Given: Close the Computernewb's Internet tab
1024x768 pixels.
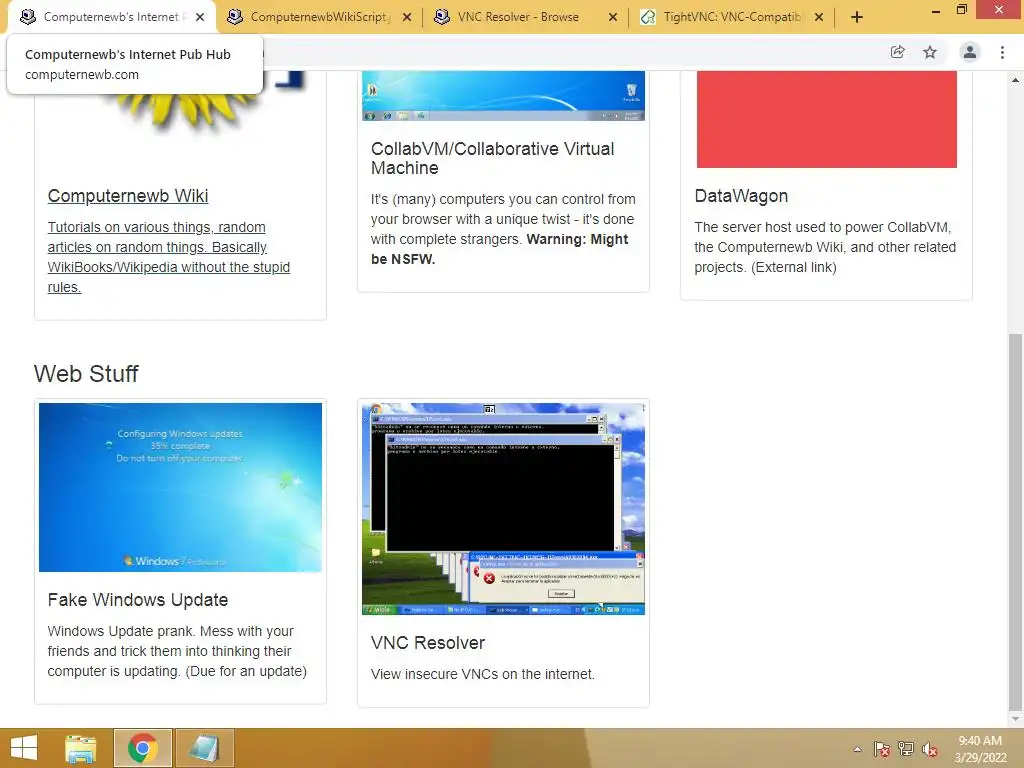Looking at the screenshot, I should pos(200,17).
